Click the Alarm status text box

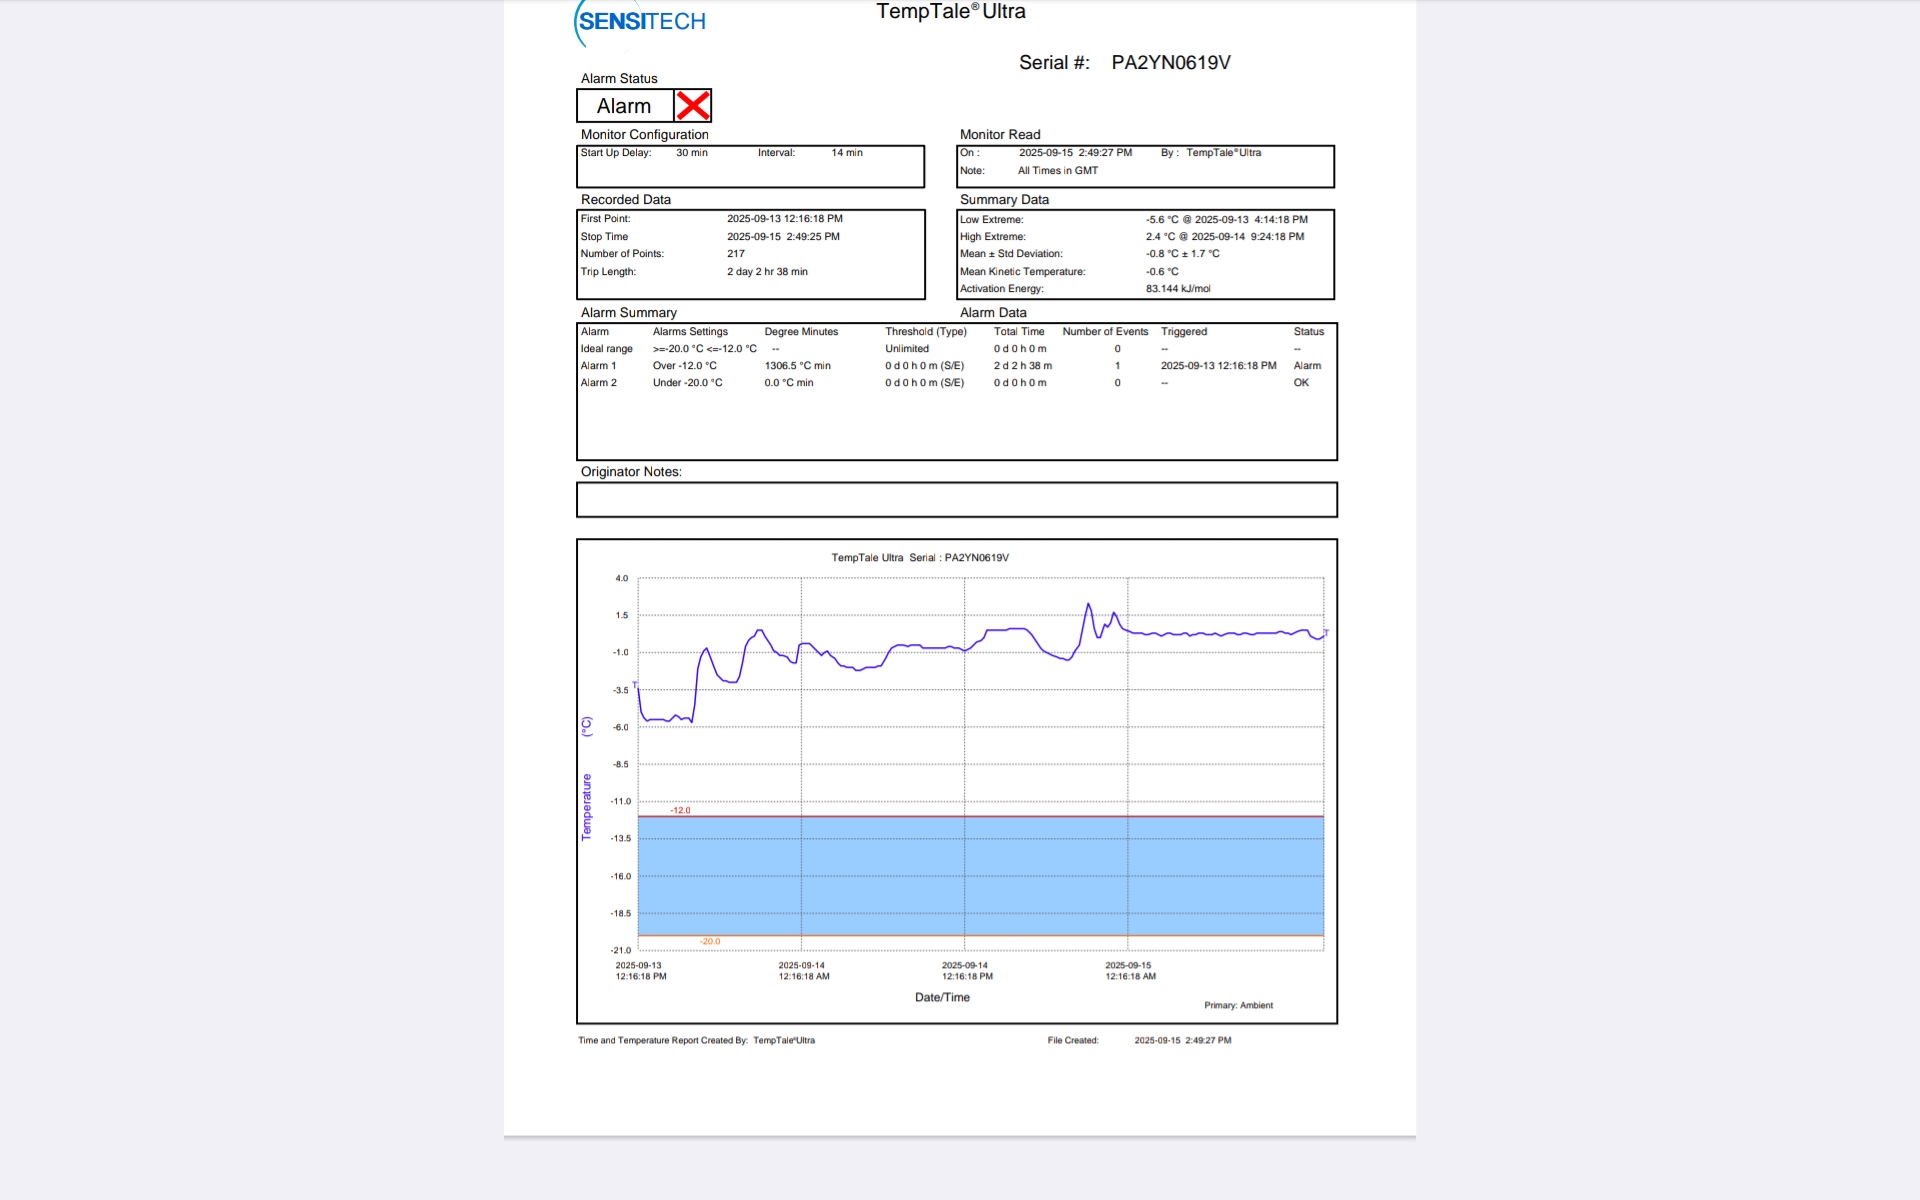click(624, 106)
